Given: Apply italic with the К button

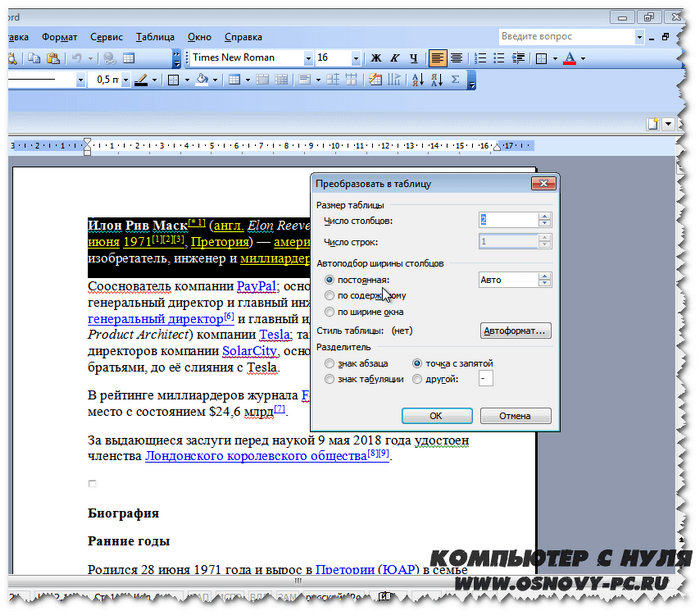Looking at the screenshot, I should tap(395, 58).
